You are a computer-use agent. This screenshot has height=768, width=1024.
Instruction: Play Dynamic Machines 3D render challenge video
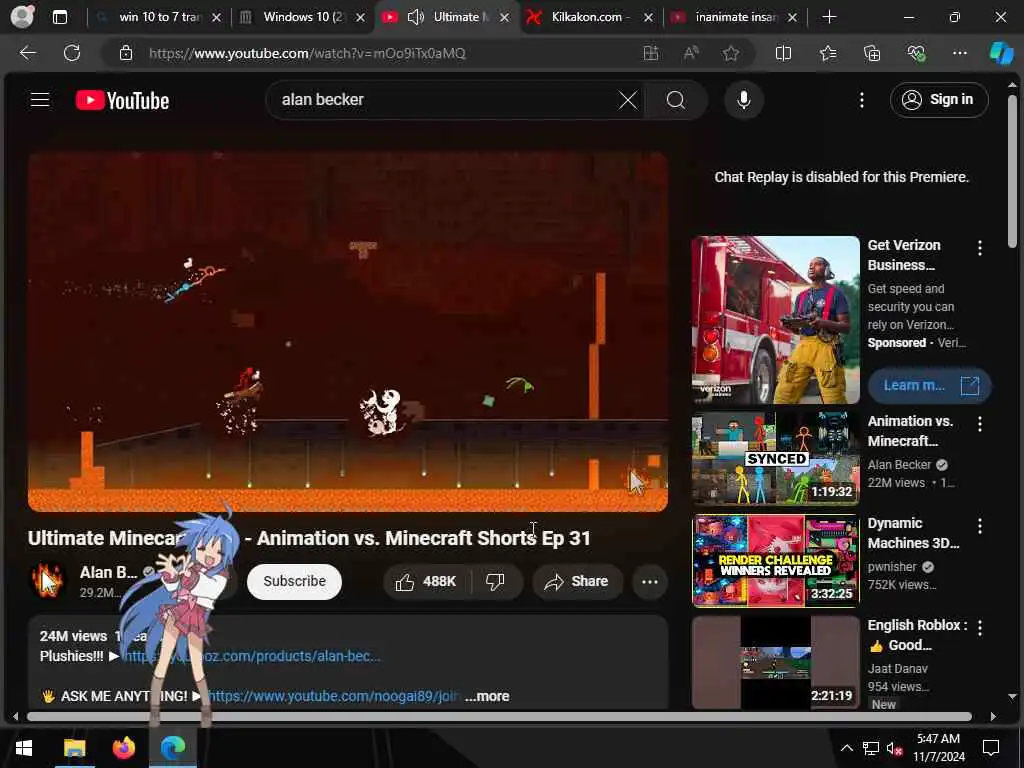click(775, 560)
